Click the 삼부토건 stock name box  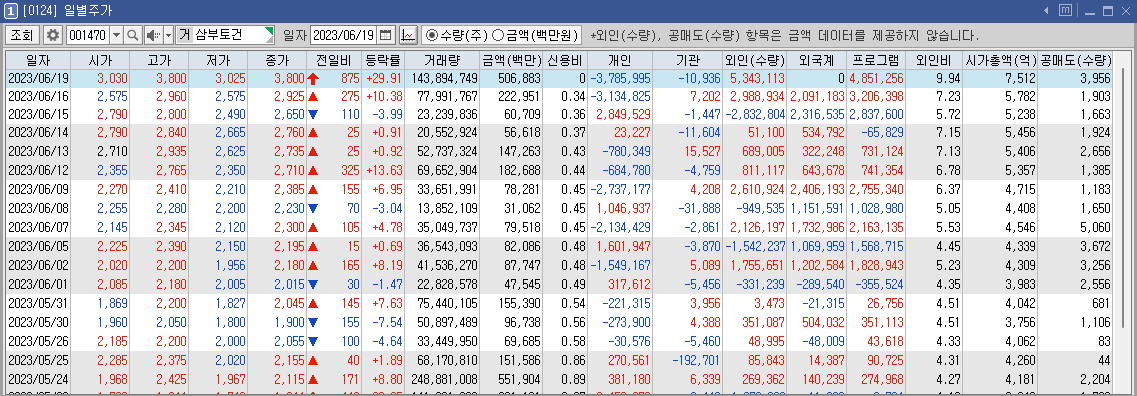point(225,35)
